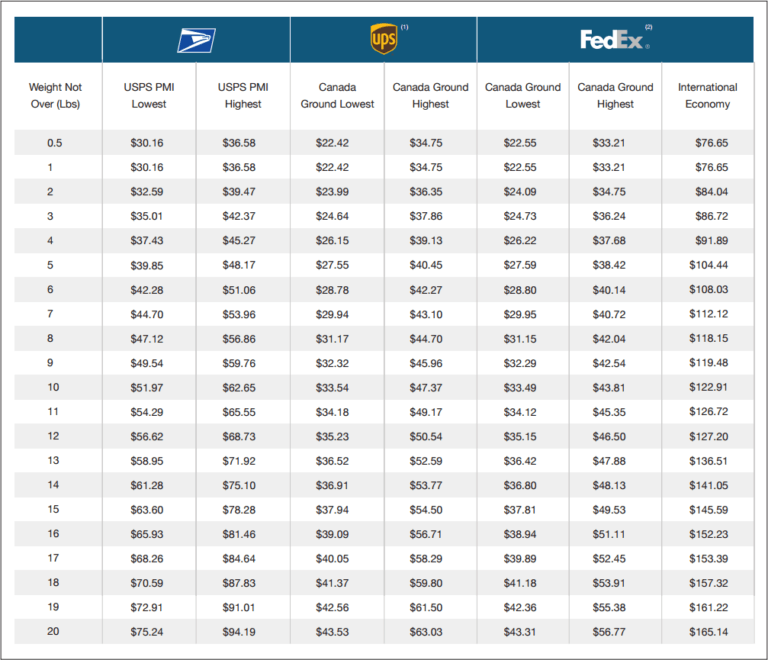Click the cell showing $49.53
Viewport: 768px width, 660px height.
coord(609,510)
